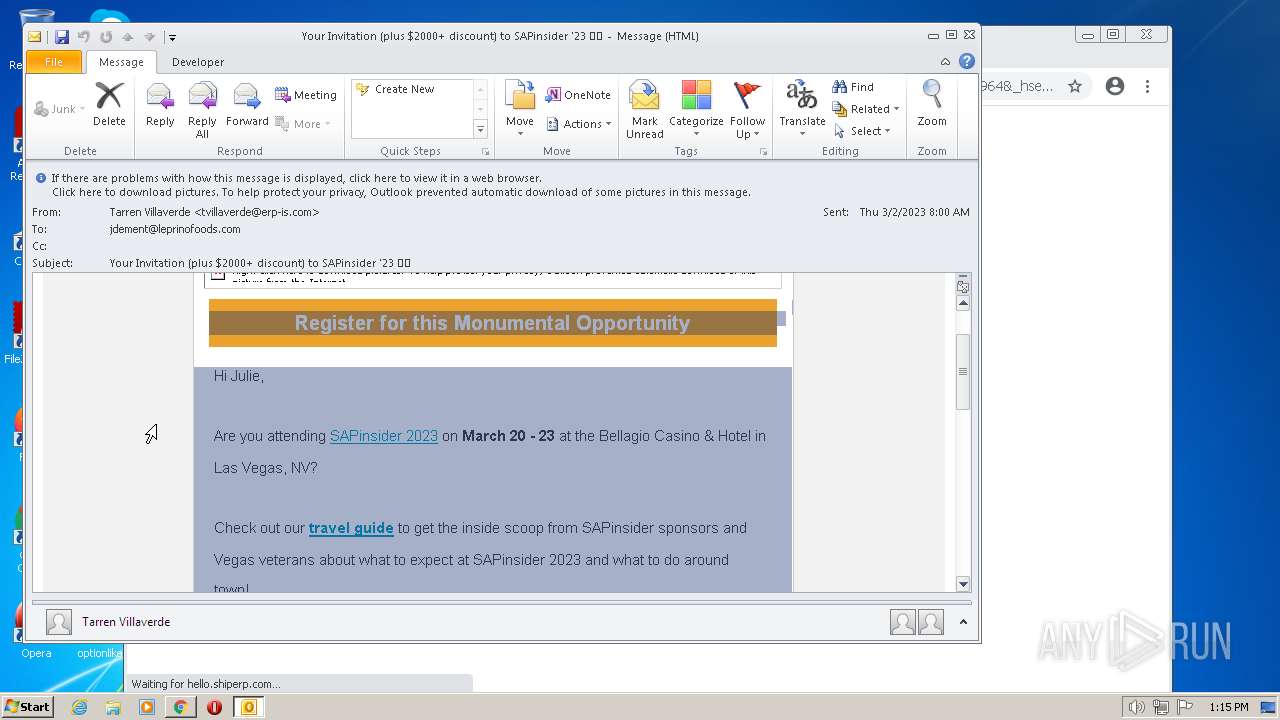This screenshot has height=720, width=1280.
Task: Click the clock showing 1:15 PM
Action: point(1228,707)
